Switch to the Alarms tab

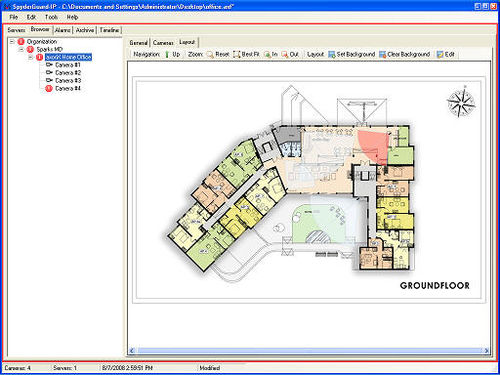point(63,30)
